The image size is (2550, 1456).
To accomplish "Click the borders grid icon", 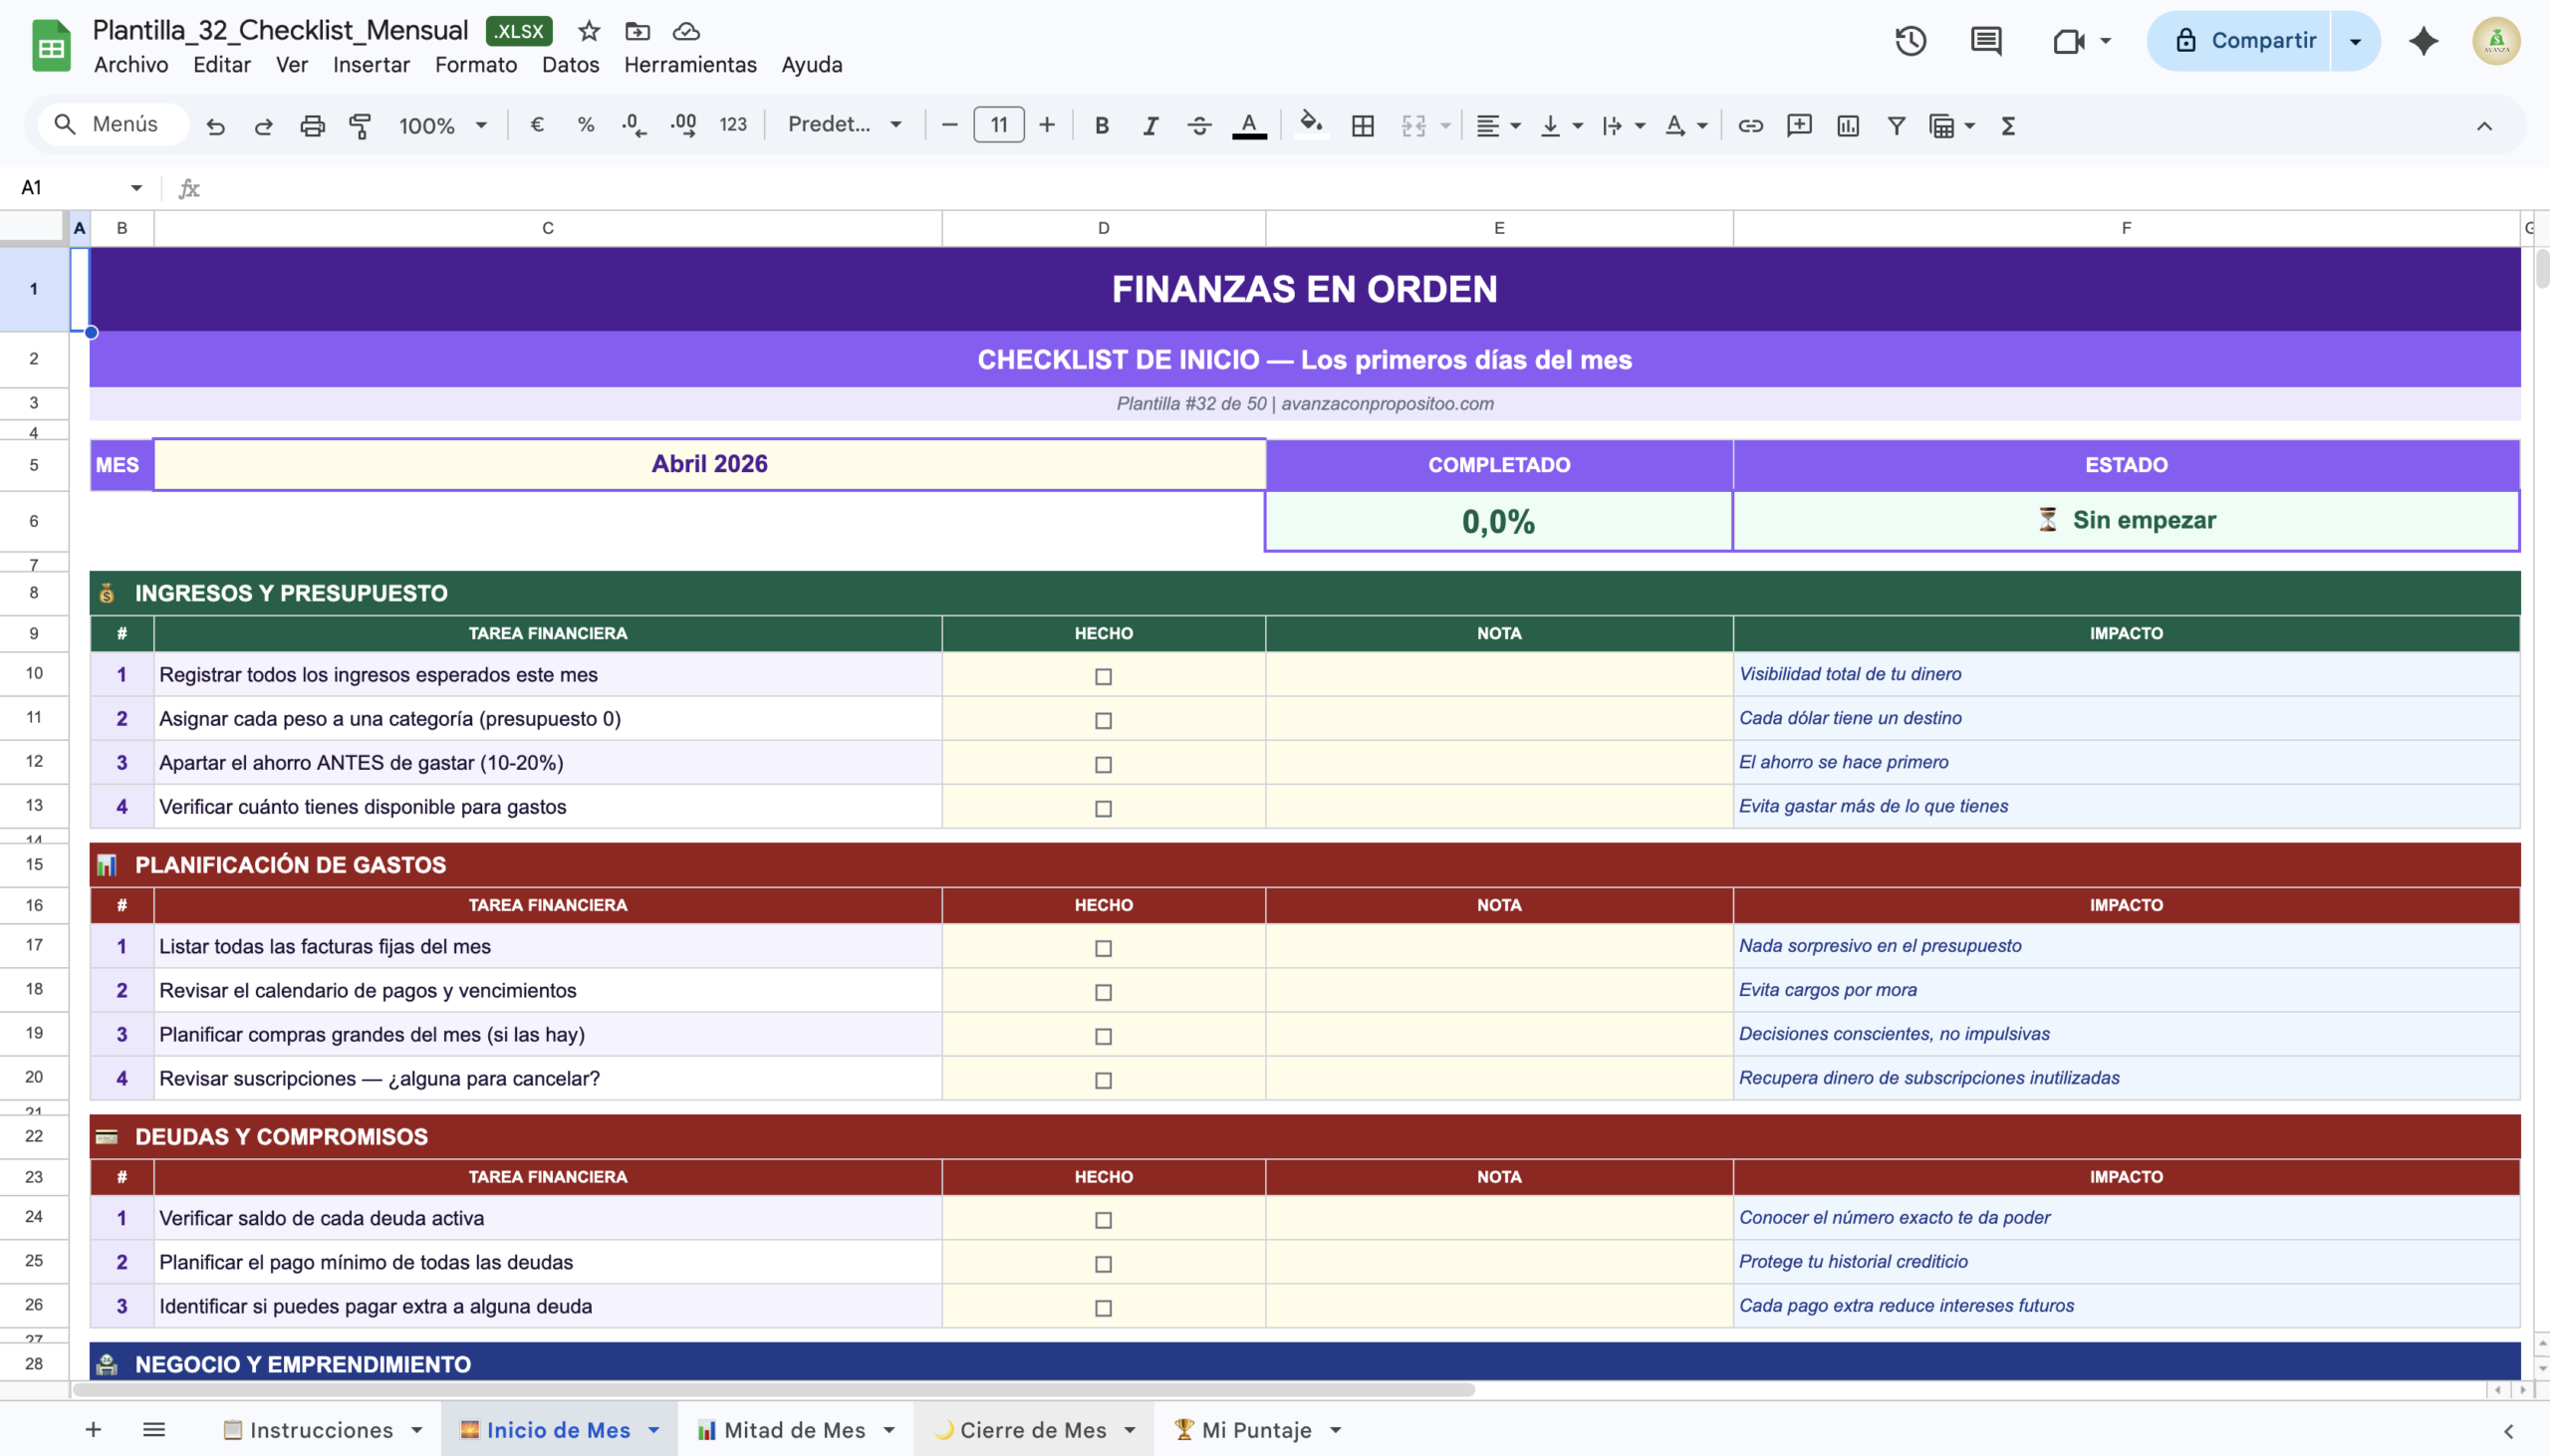I will pyautogui.click(x=1362, y=126).
